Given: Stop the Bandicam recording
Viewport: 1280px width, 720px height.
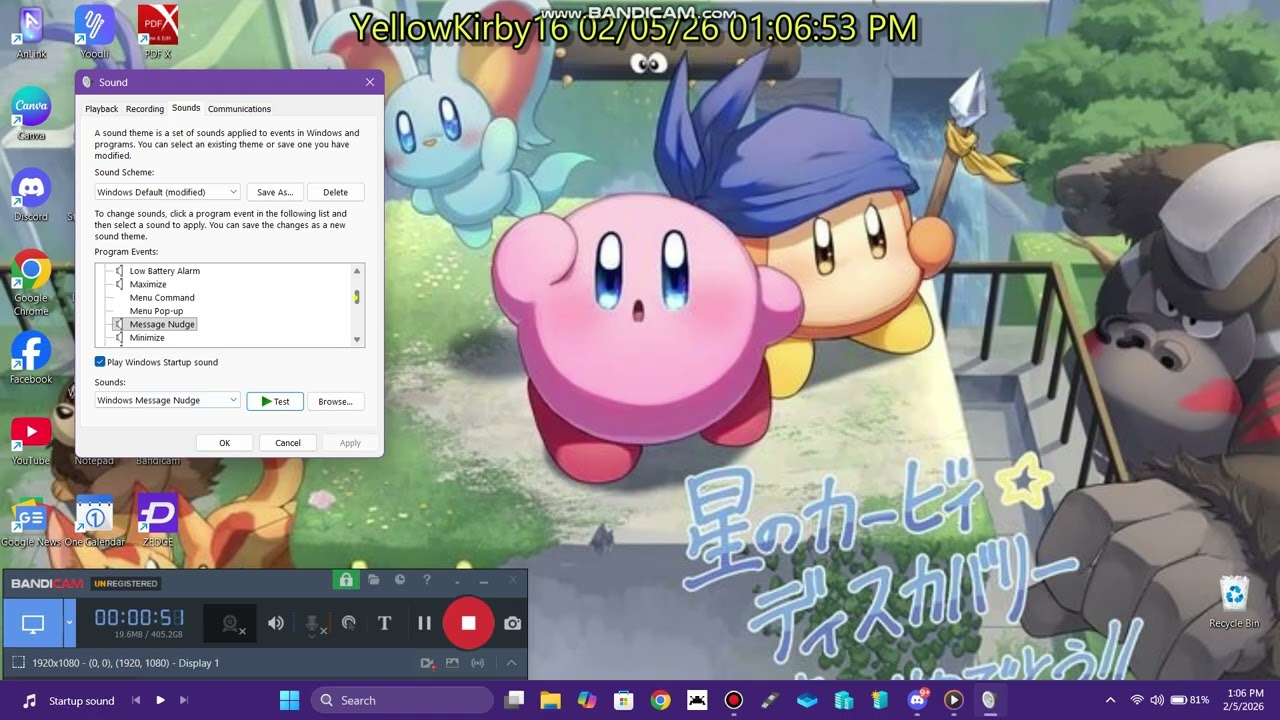Looking at the screenshot, I should (x=468, y=623).
